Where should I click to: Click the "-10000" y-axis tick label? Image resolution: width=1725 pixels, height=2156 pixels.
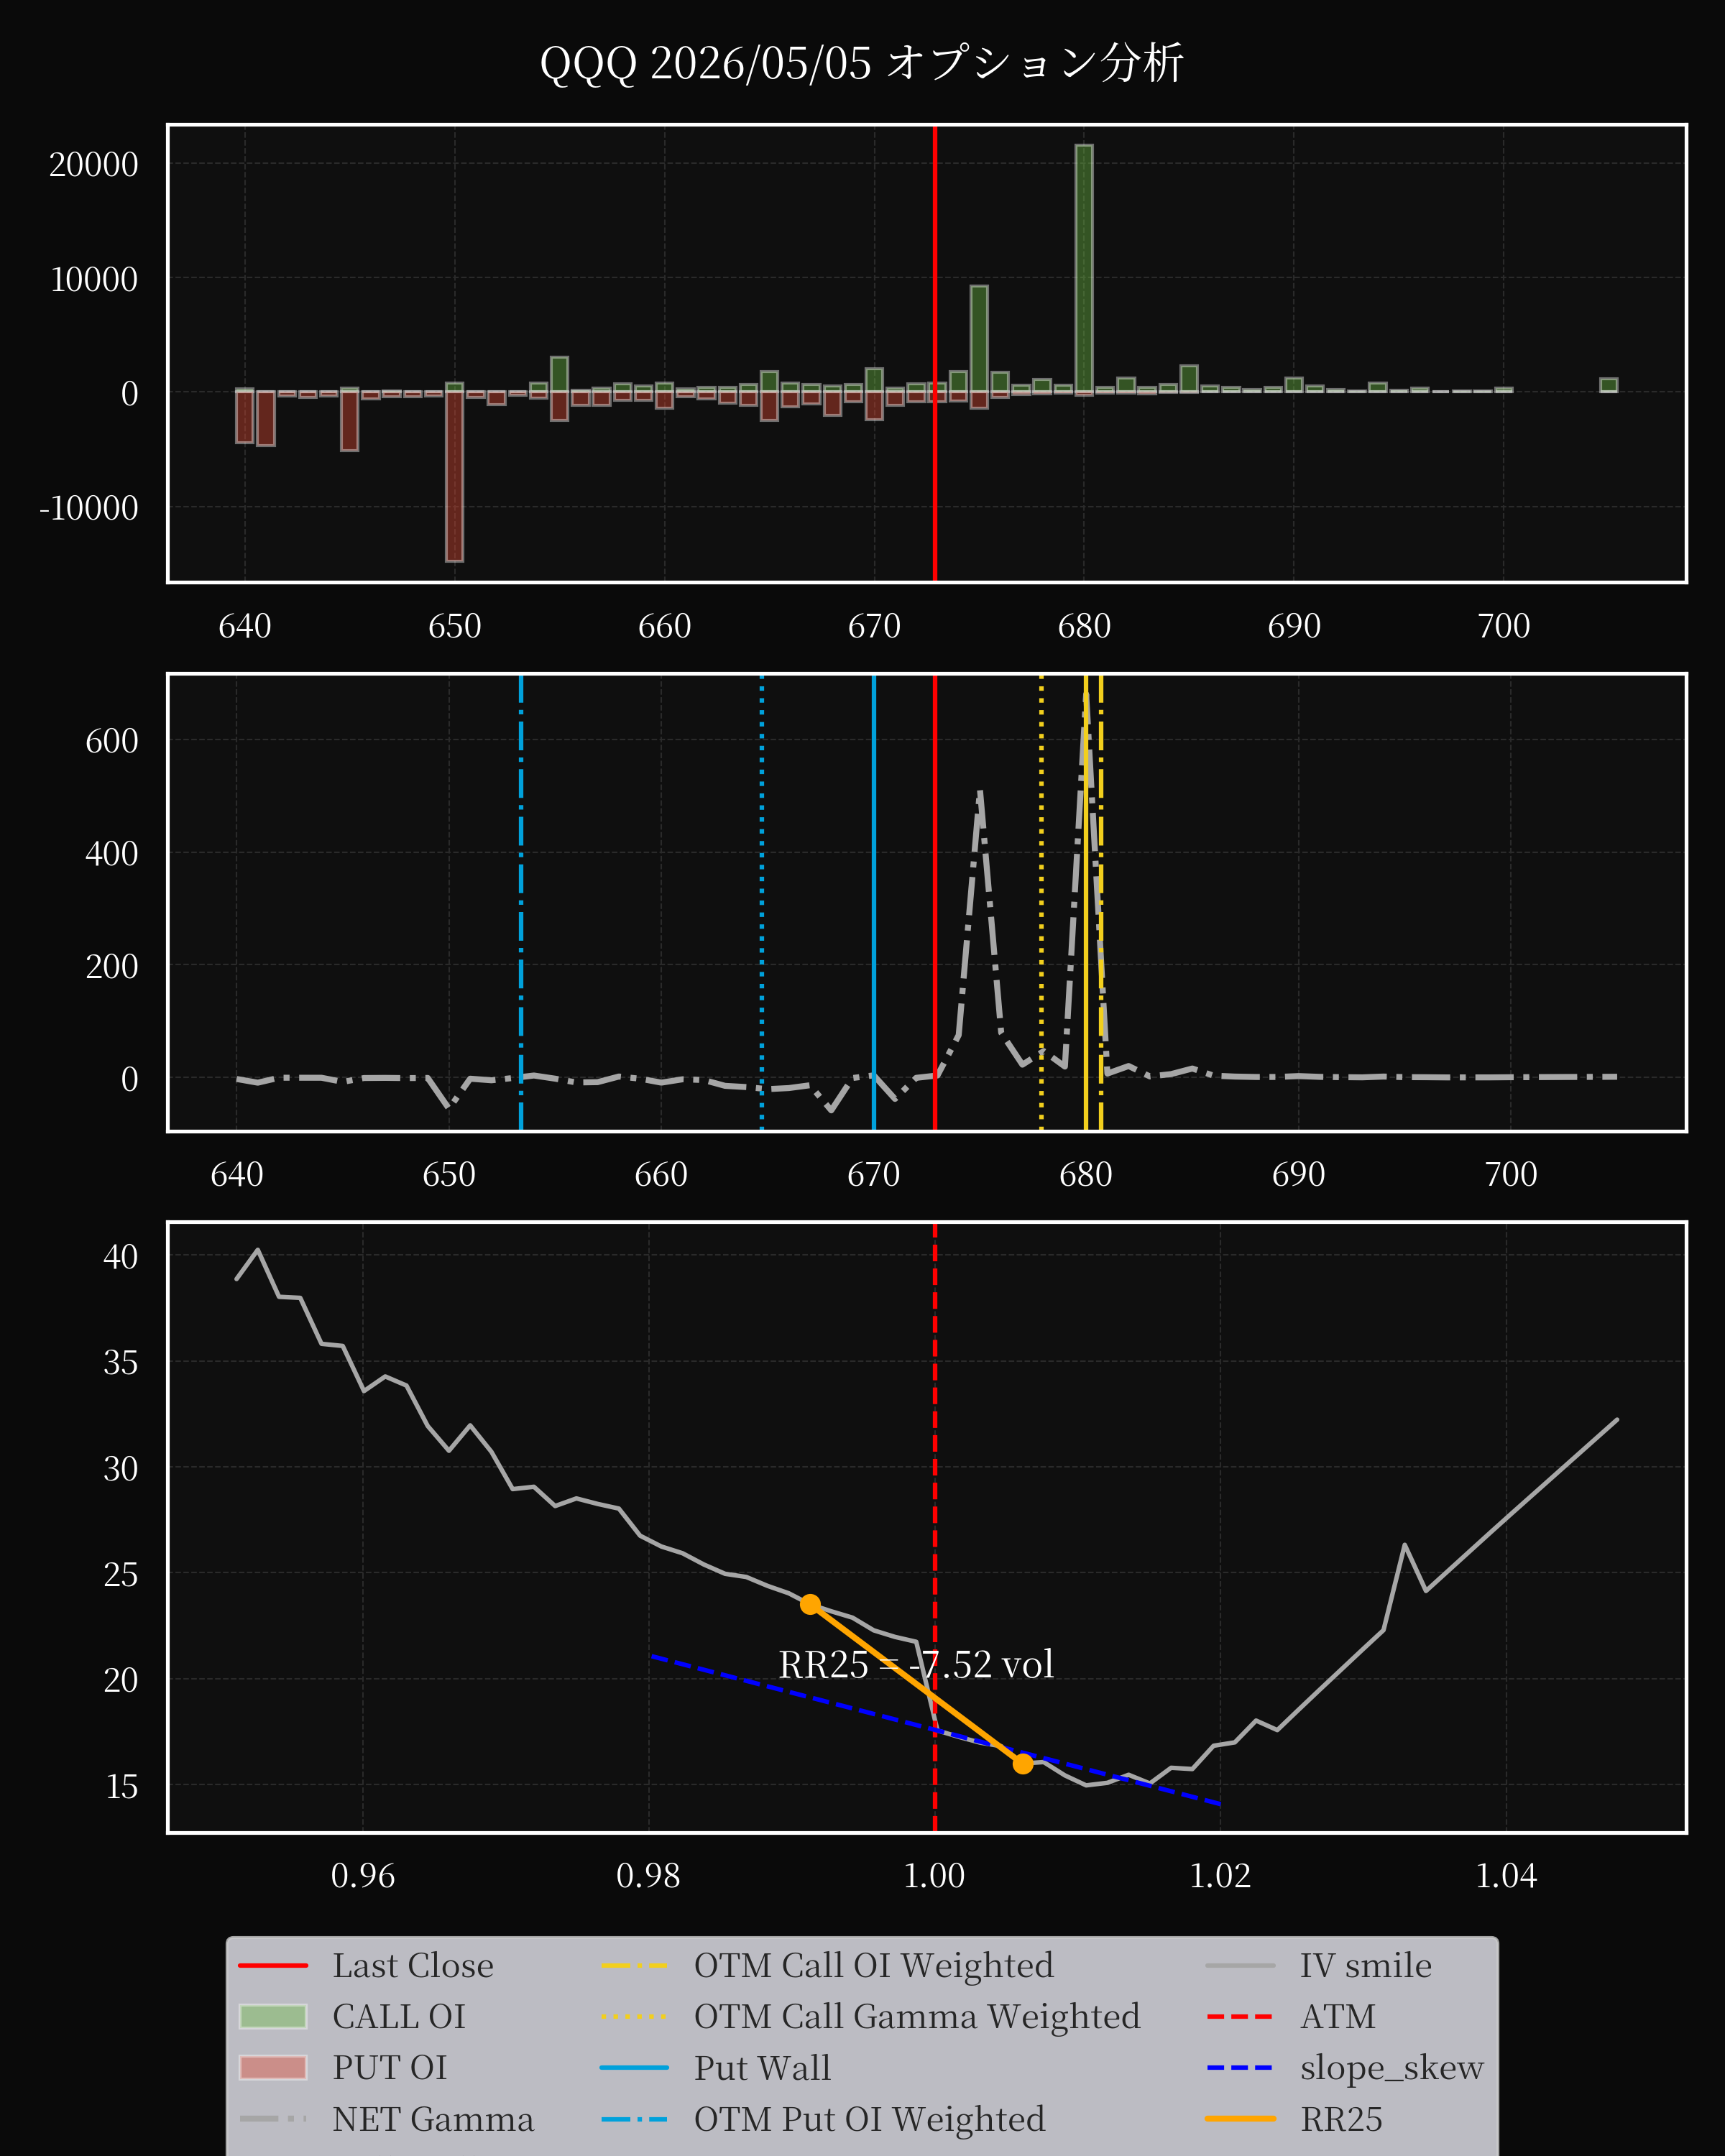pos(89,508)
